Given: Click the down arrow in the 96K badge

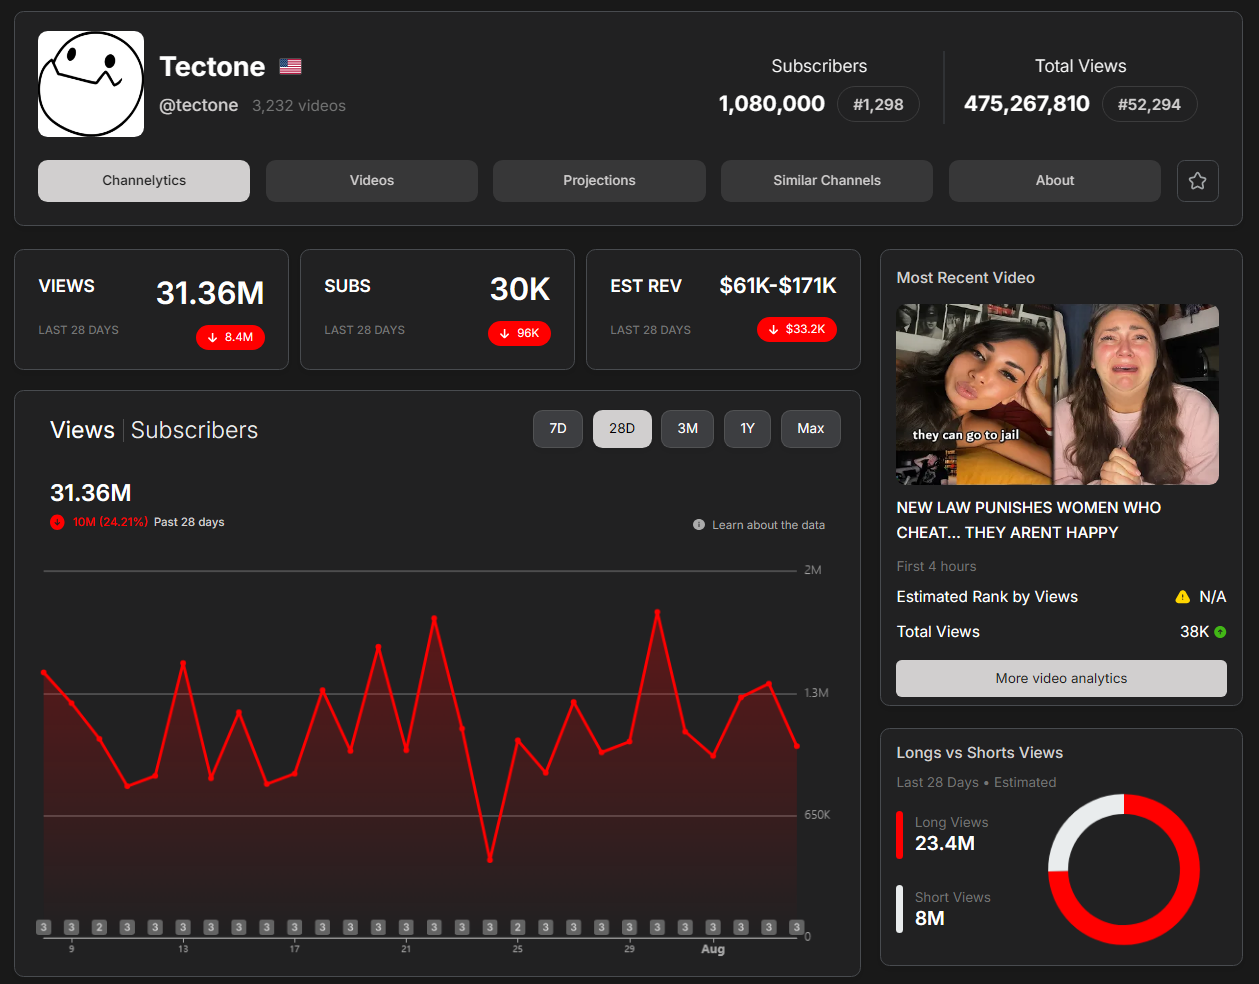Looking at the screenshot, I should (504, 334).
